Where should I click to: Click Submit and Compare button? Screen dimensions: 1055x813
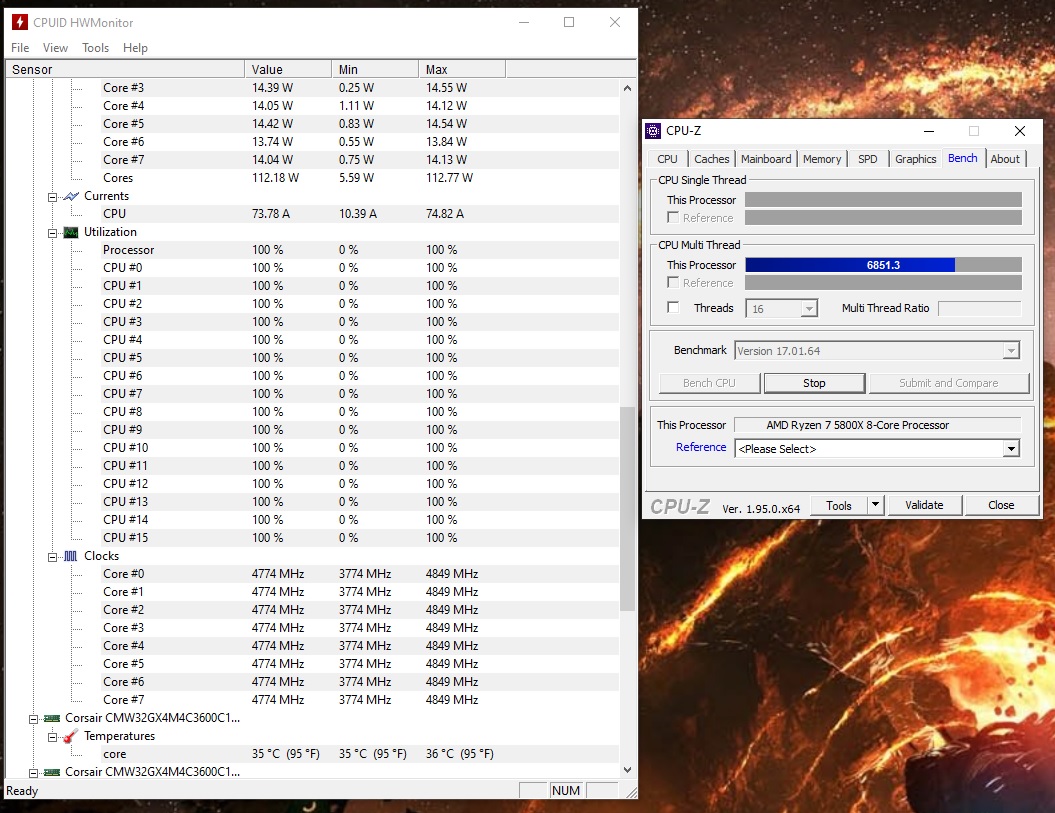point(949,383)
